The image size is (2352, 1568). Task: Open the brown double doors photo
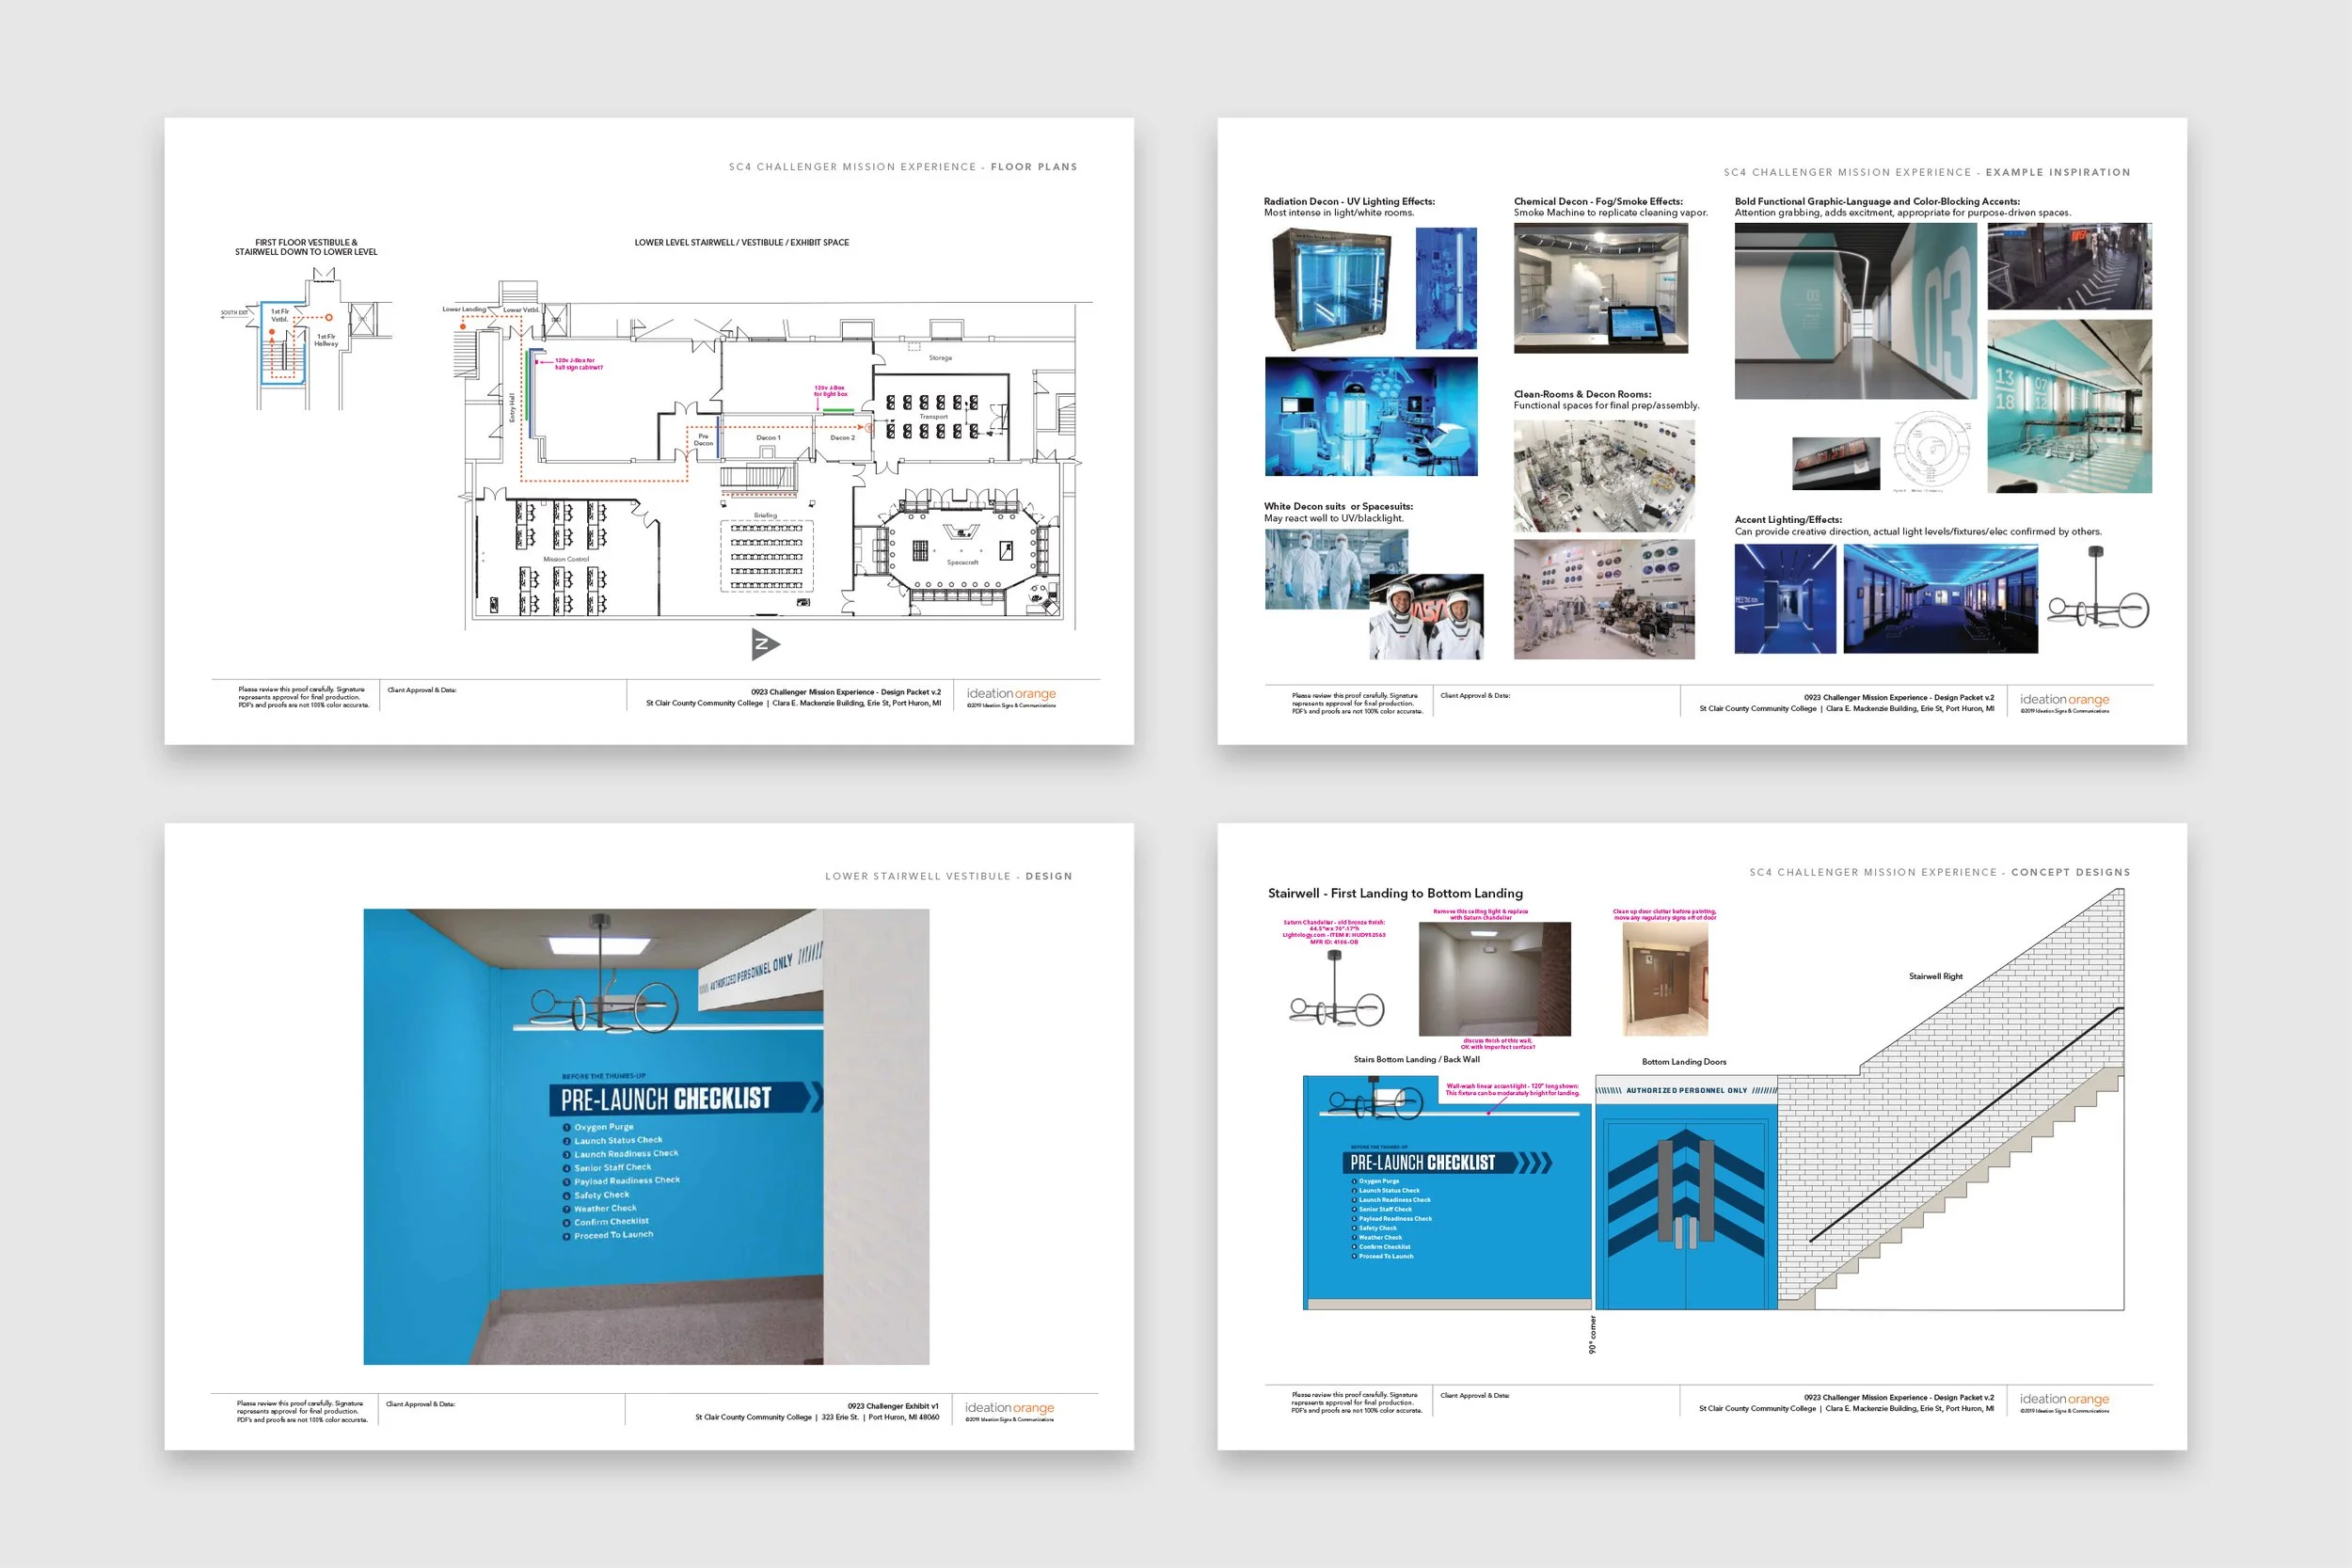pyautogui.click(x=1665, y=979)
